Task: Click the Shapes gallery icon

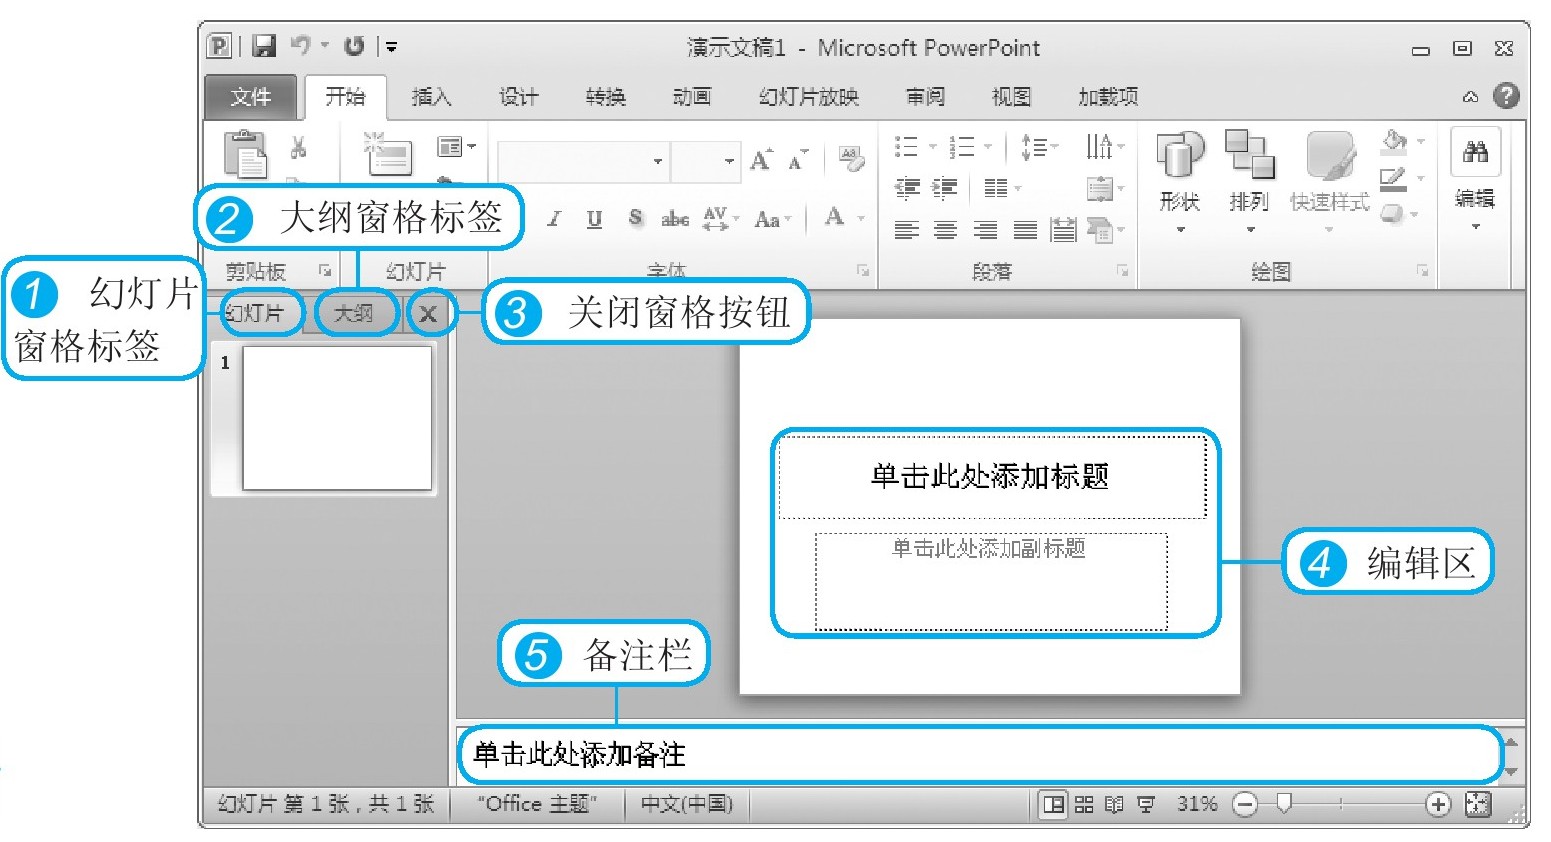Action: point(1180,154)
